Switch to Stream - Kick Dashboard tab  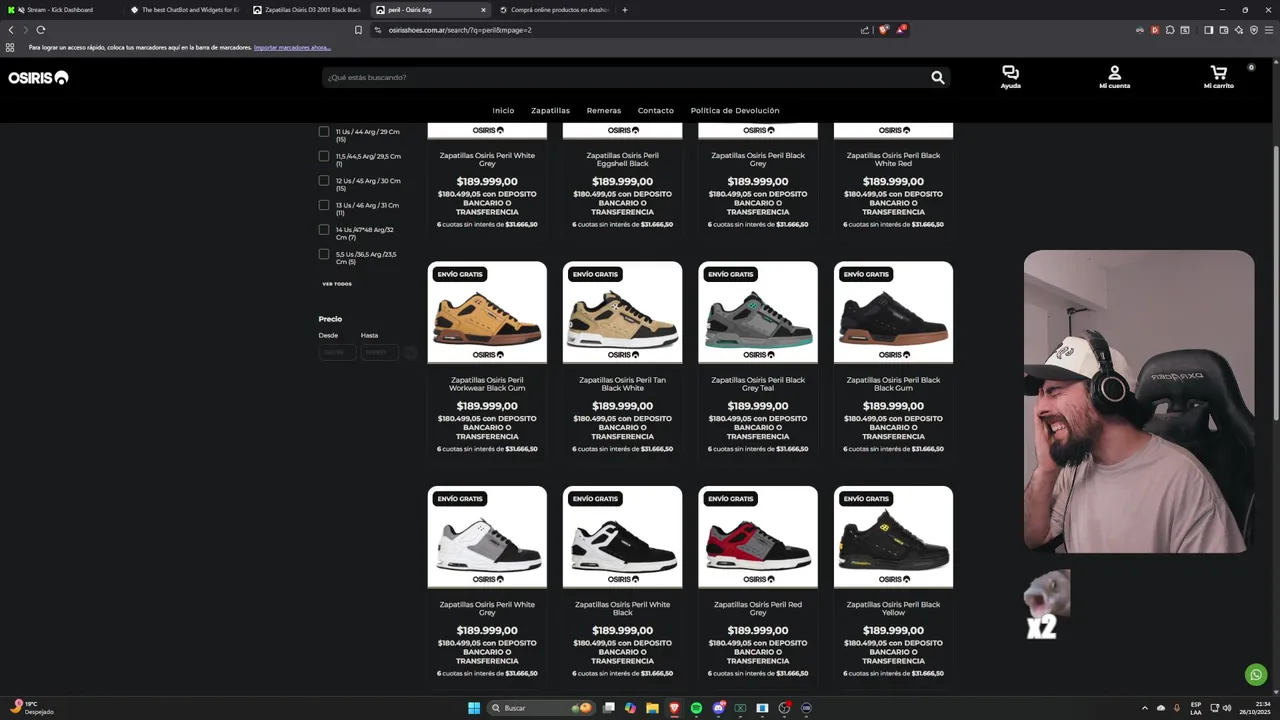[x=59, y=10]
